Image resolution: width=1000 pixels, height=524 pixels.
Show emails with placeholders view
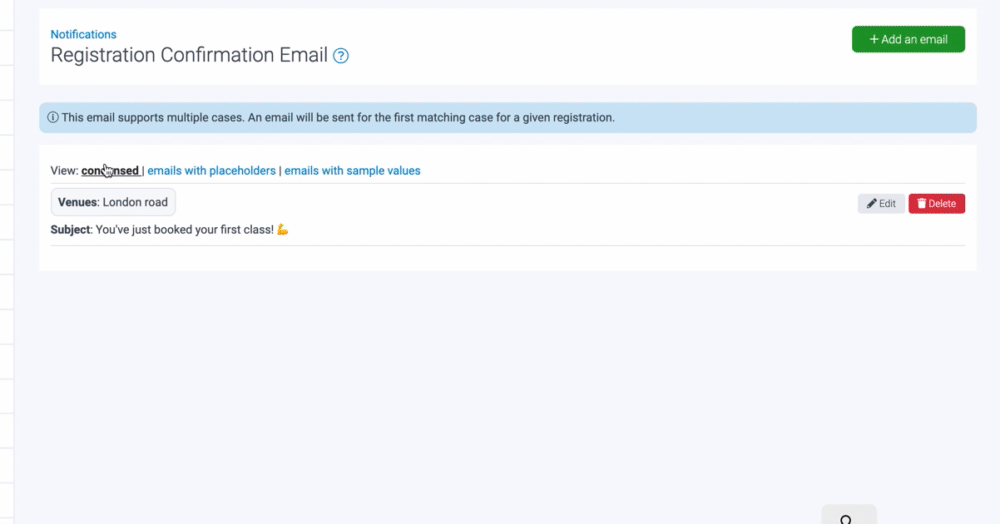[211, 171]
